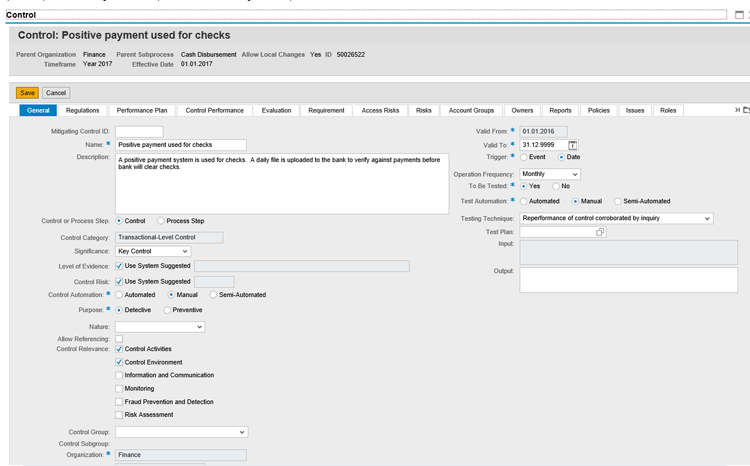Maximize the Control window
This screenshot has width=750, height=466.
(x=738, y=14)
